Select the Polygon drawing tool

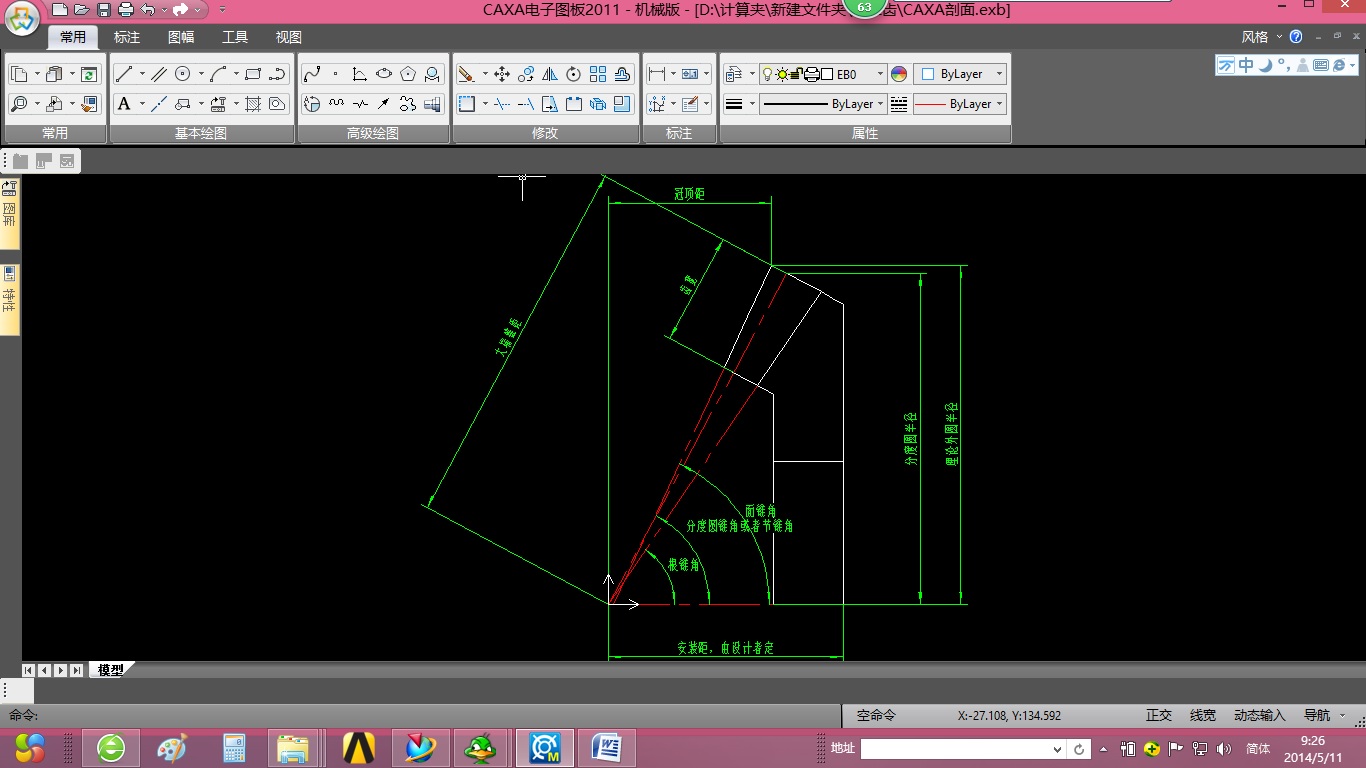[x=408, y=74]
